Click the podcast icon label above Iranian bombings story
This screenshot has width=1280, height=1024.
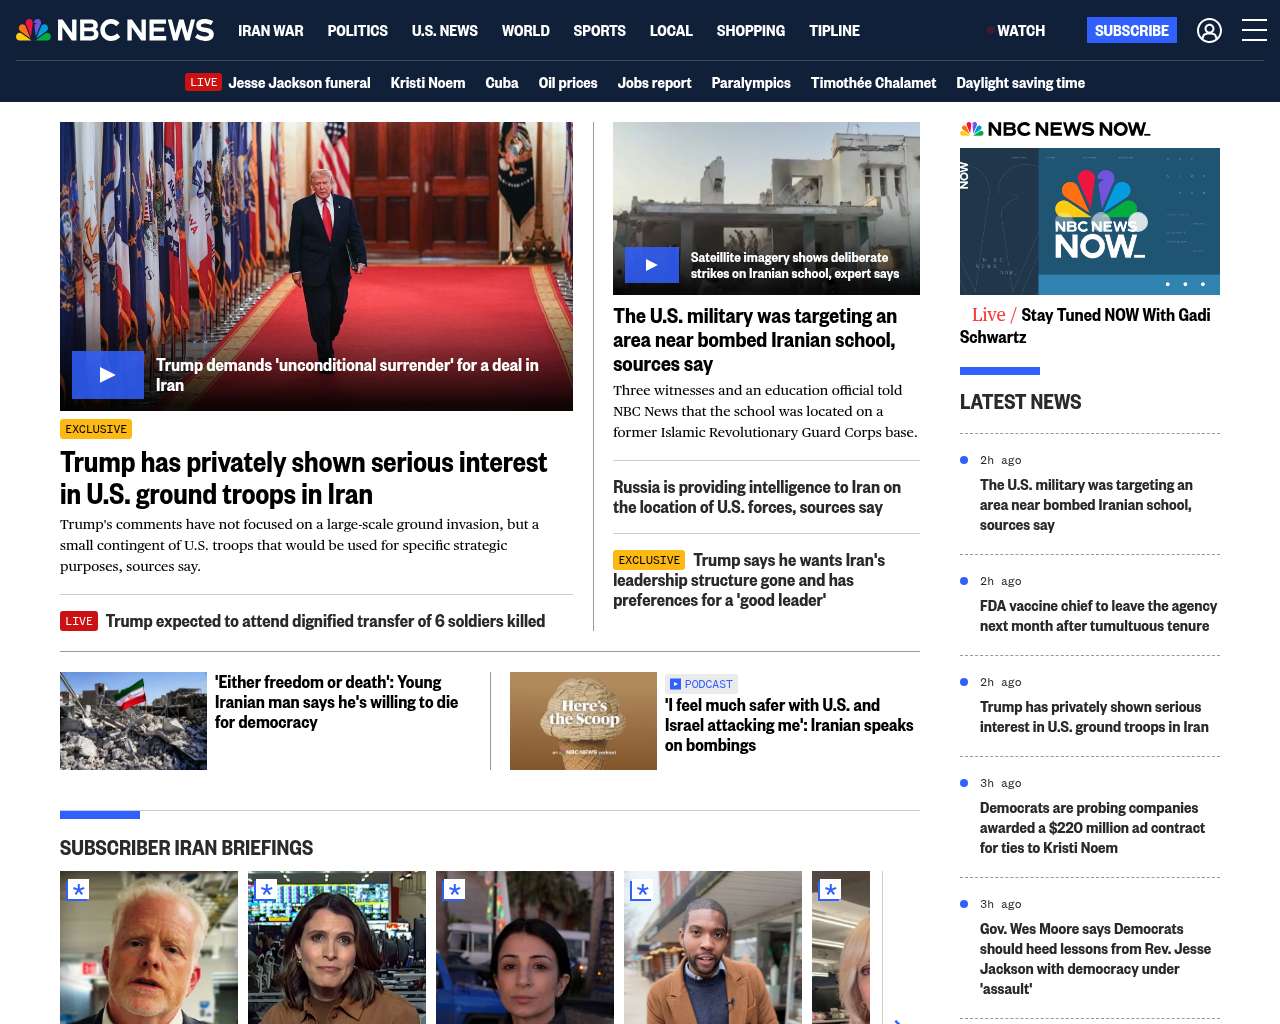click(x=701, y=684)
